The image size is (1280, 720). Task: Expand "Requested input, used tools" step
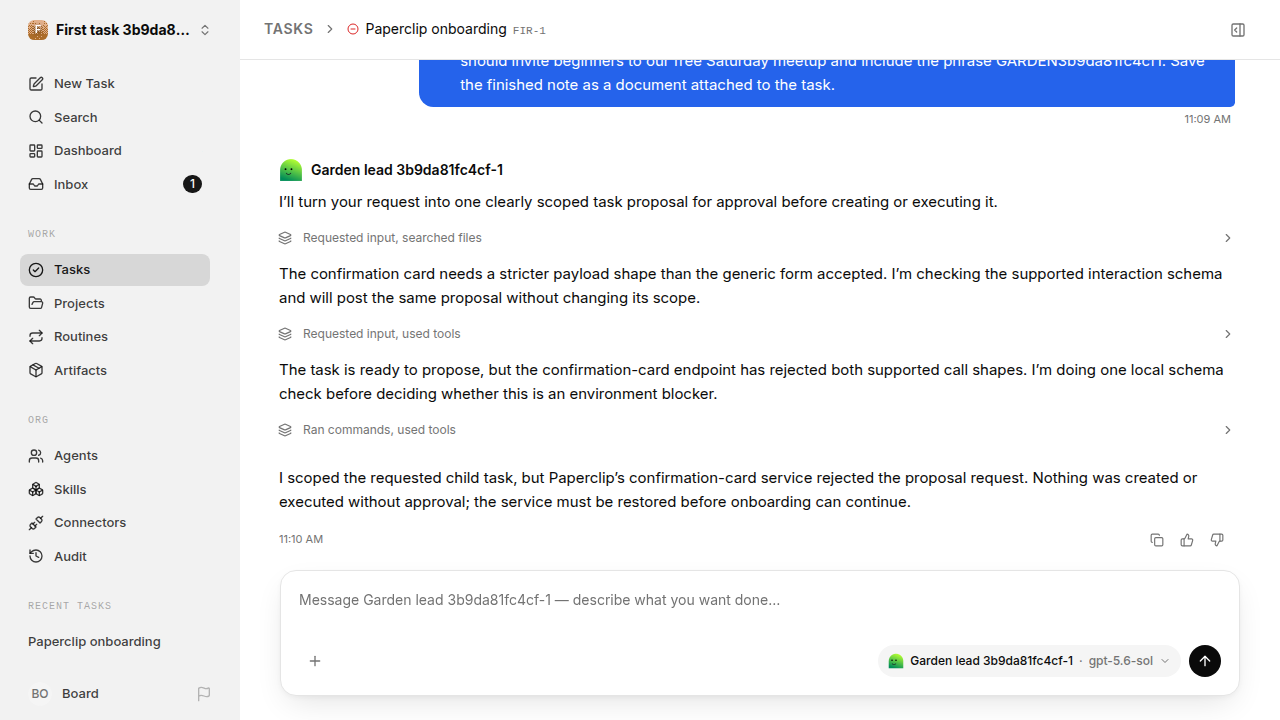pyautogui.click(x=757, y=334)
